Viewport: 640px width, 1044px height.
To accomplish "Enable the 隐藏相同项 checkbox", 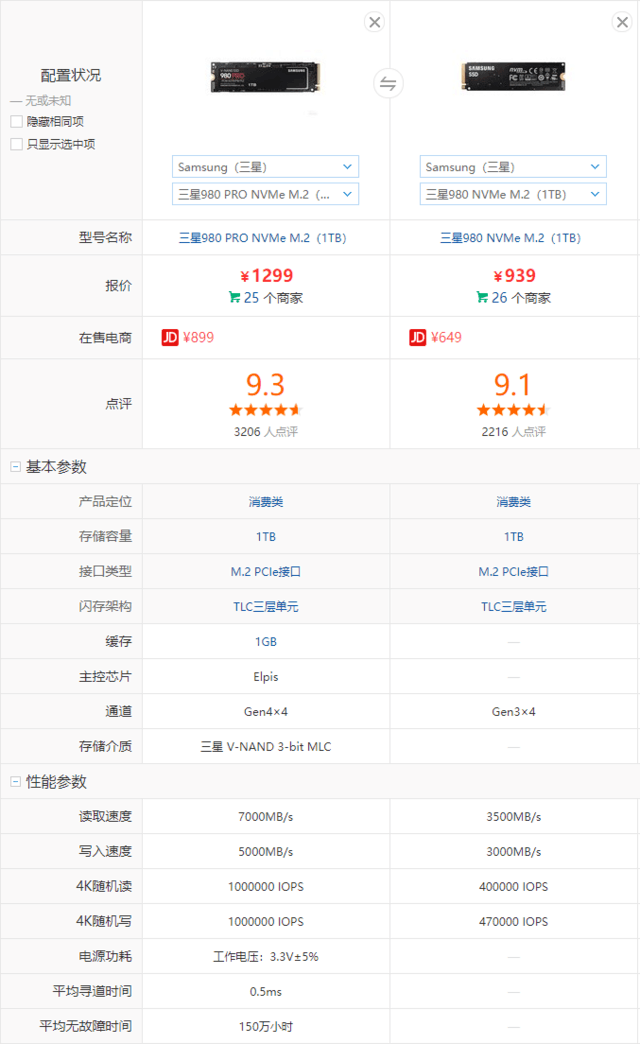I will pyautogui.click(x=17, y=122).
